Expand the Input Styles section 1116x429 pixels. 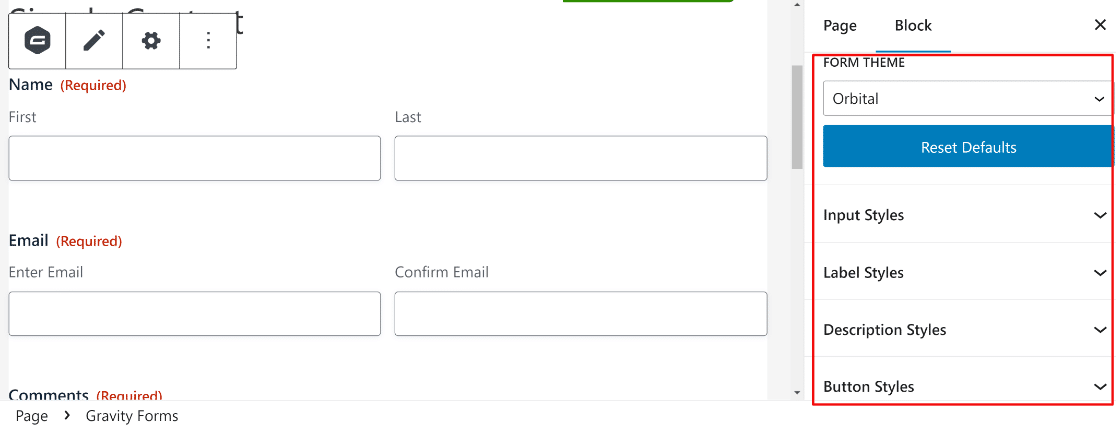pyautogui.click(x=965, y=215)
